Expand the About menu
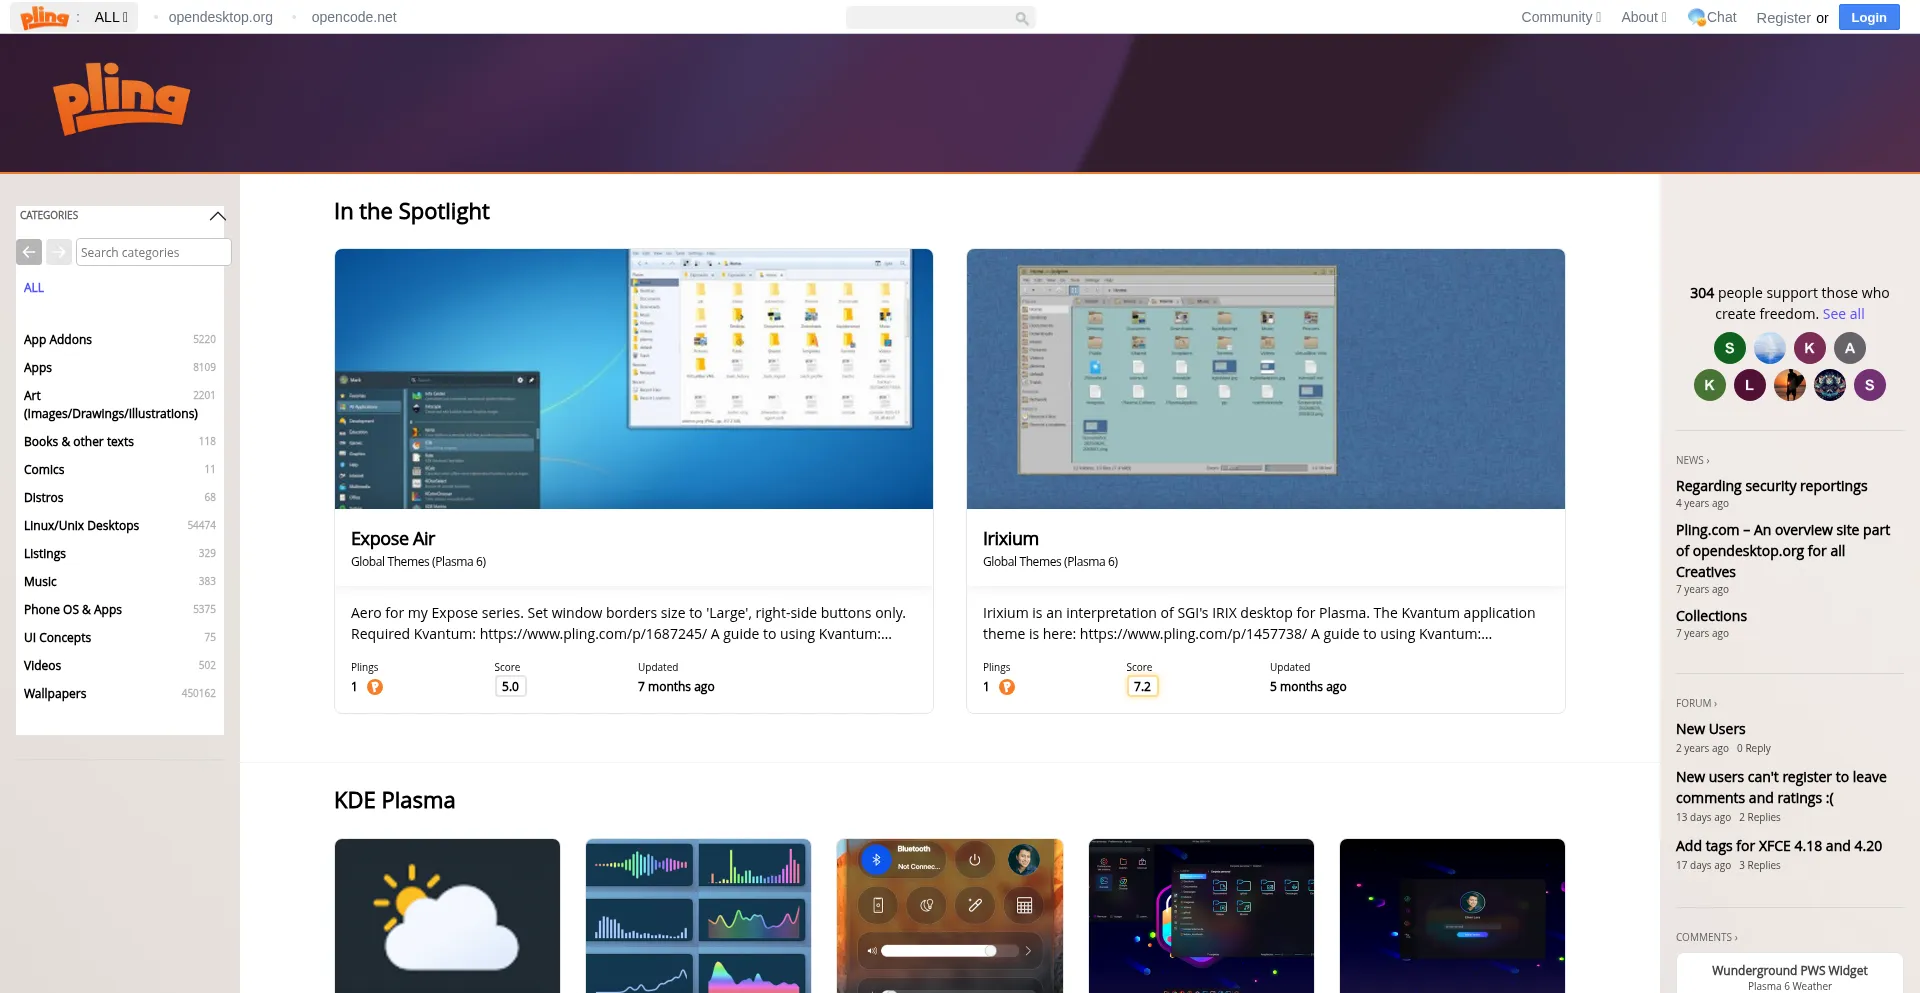 [1643, 17]
